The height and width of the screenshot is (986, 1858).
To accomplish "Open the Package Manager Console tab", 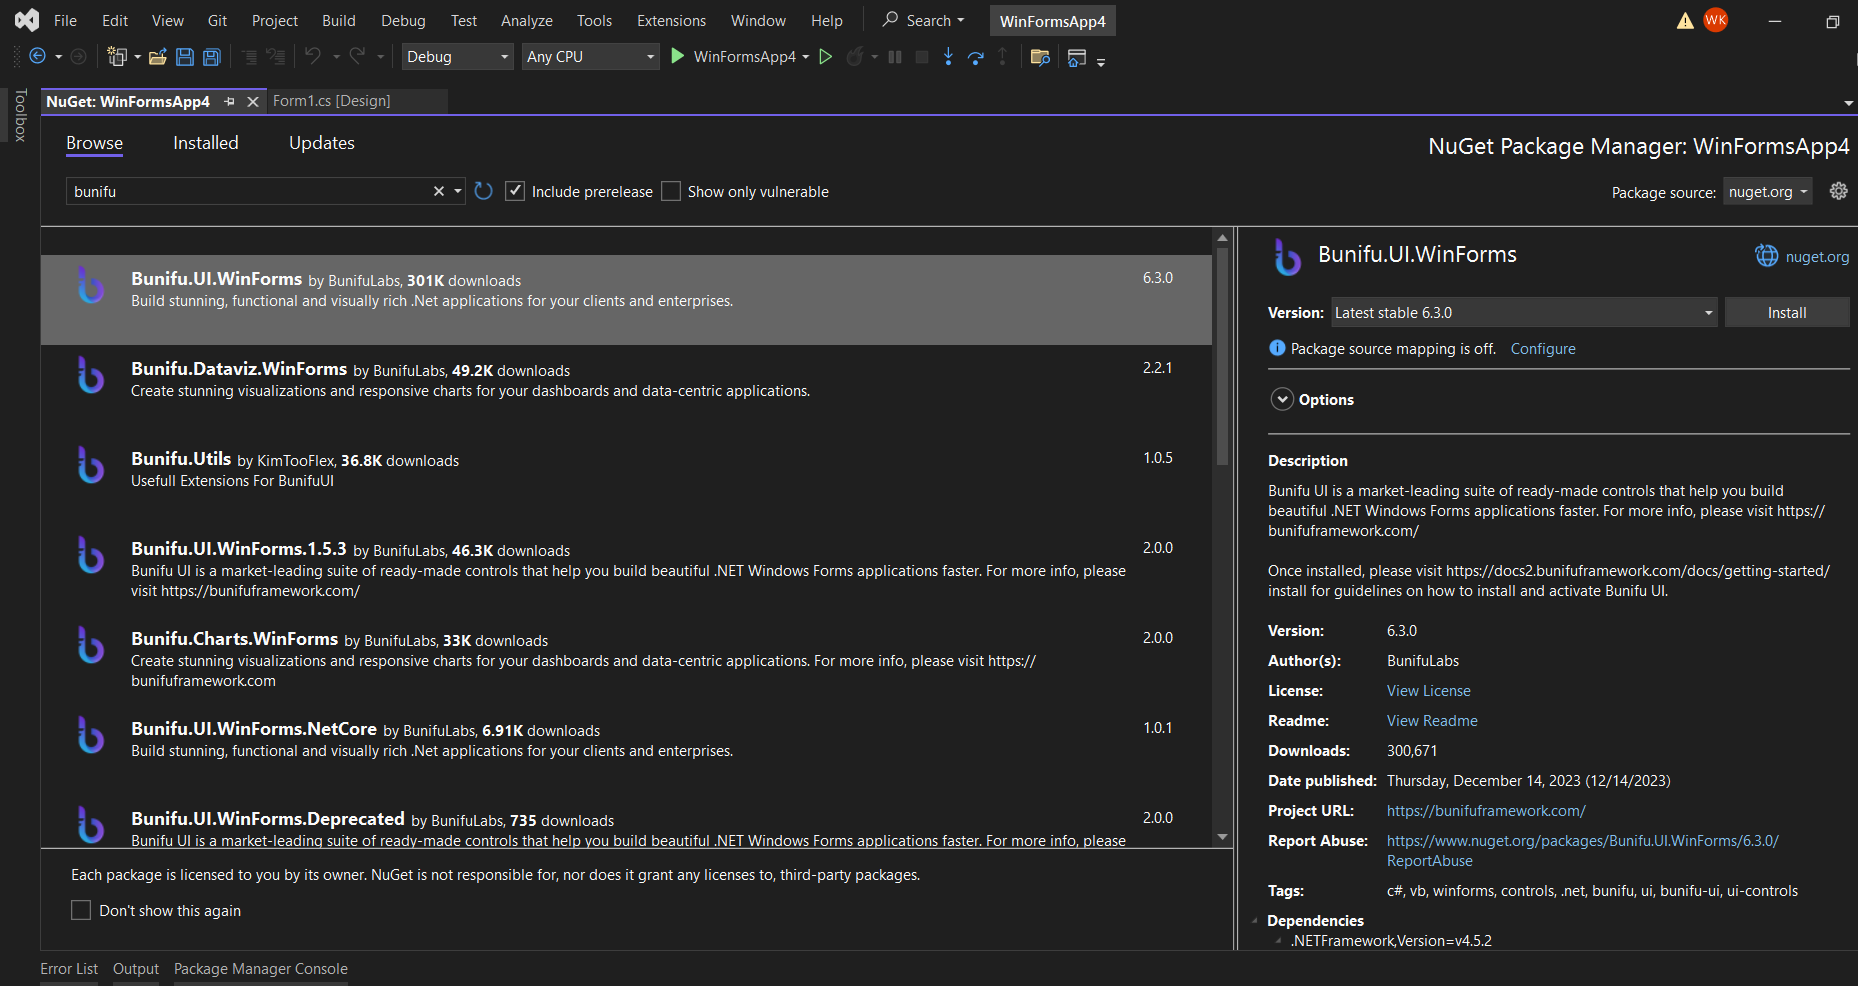I will [x=261, y=969].
